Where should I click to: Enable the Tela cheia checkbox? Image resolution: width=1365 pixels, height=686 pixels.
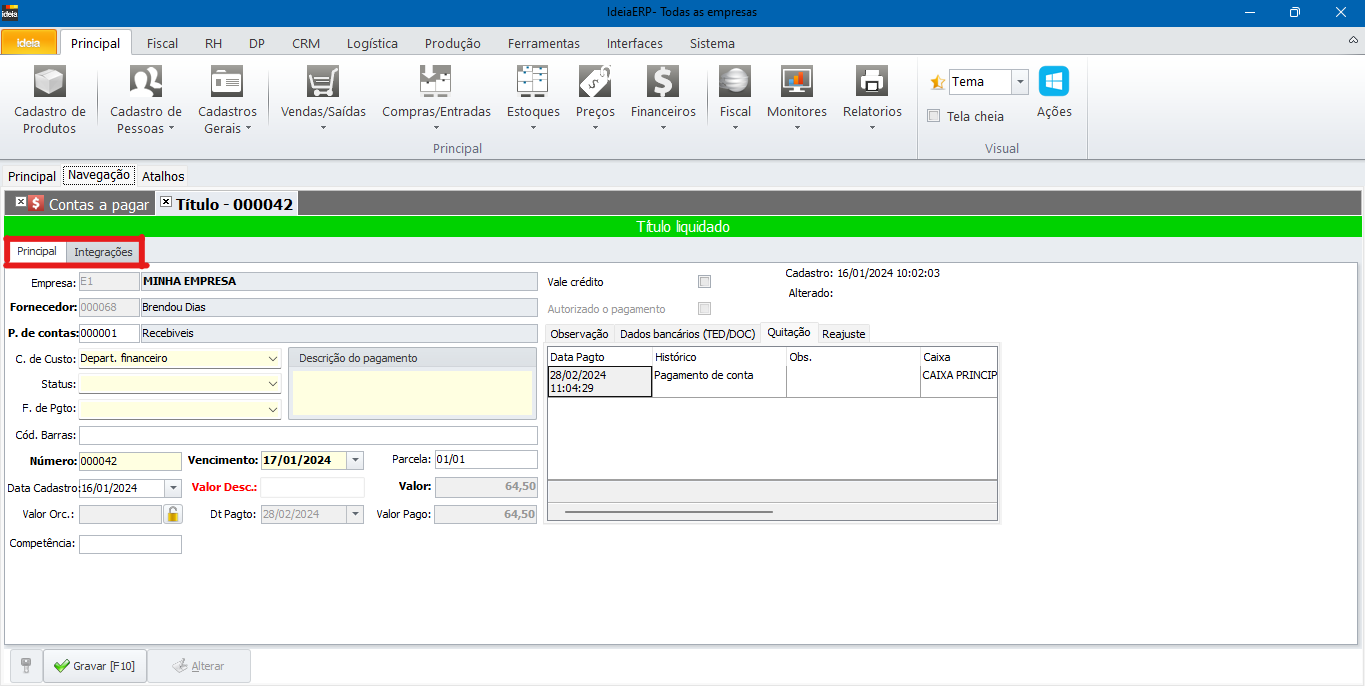coord(934,116)
